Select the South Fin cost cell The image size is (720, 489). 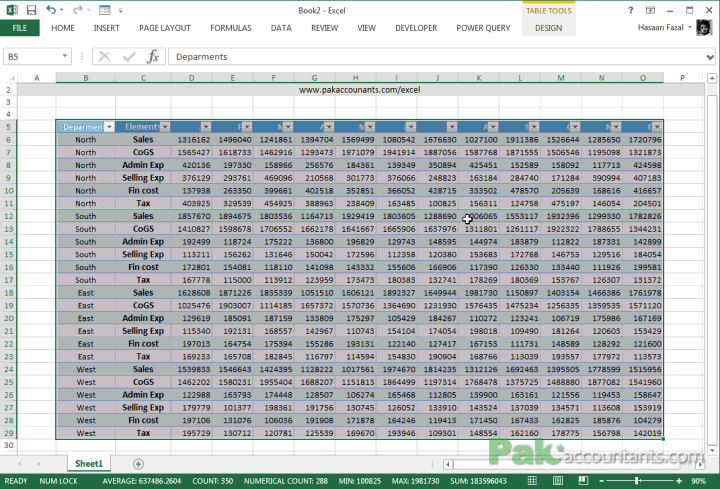tap(143, 267)
